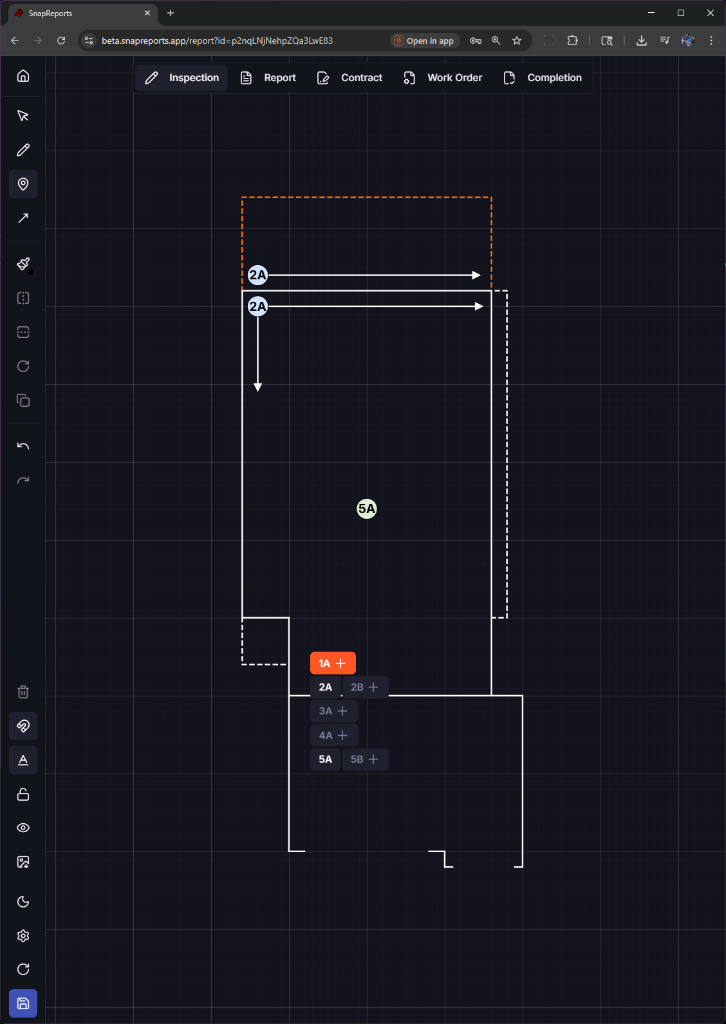Reload the page in the browser toolbar
Screen dimensions: 726x1024
tap(61, 40)
